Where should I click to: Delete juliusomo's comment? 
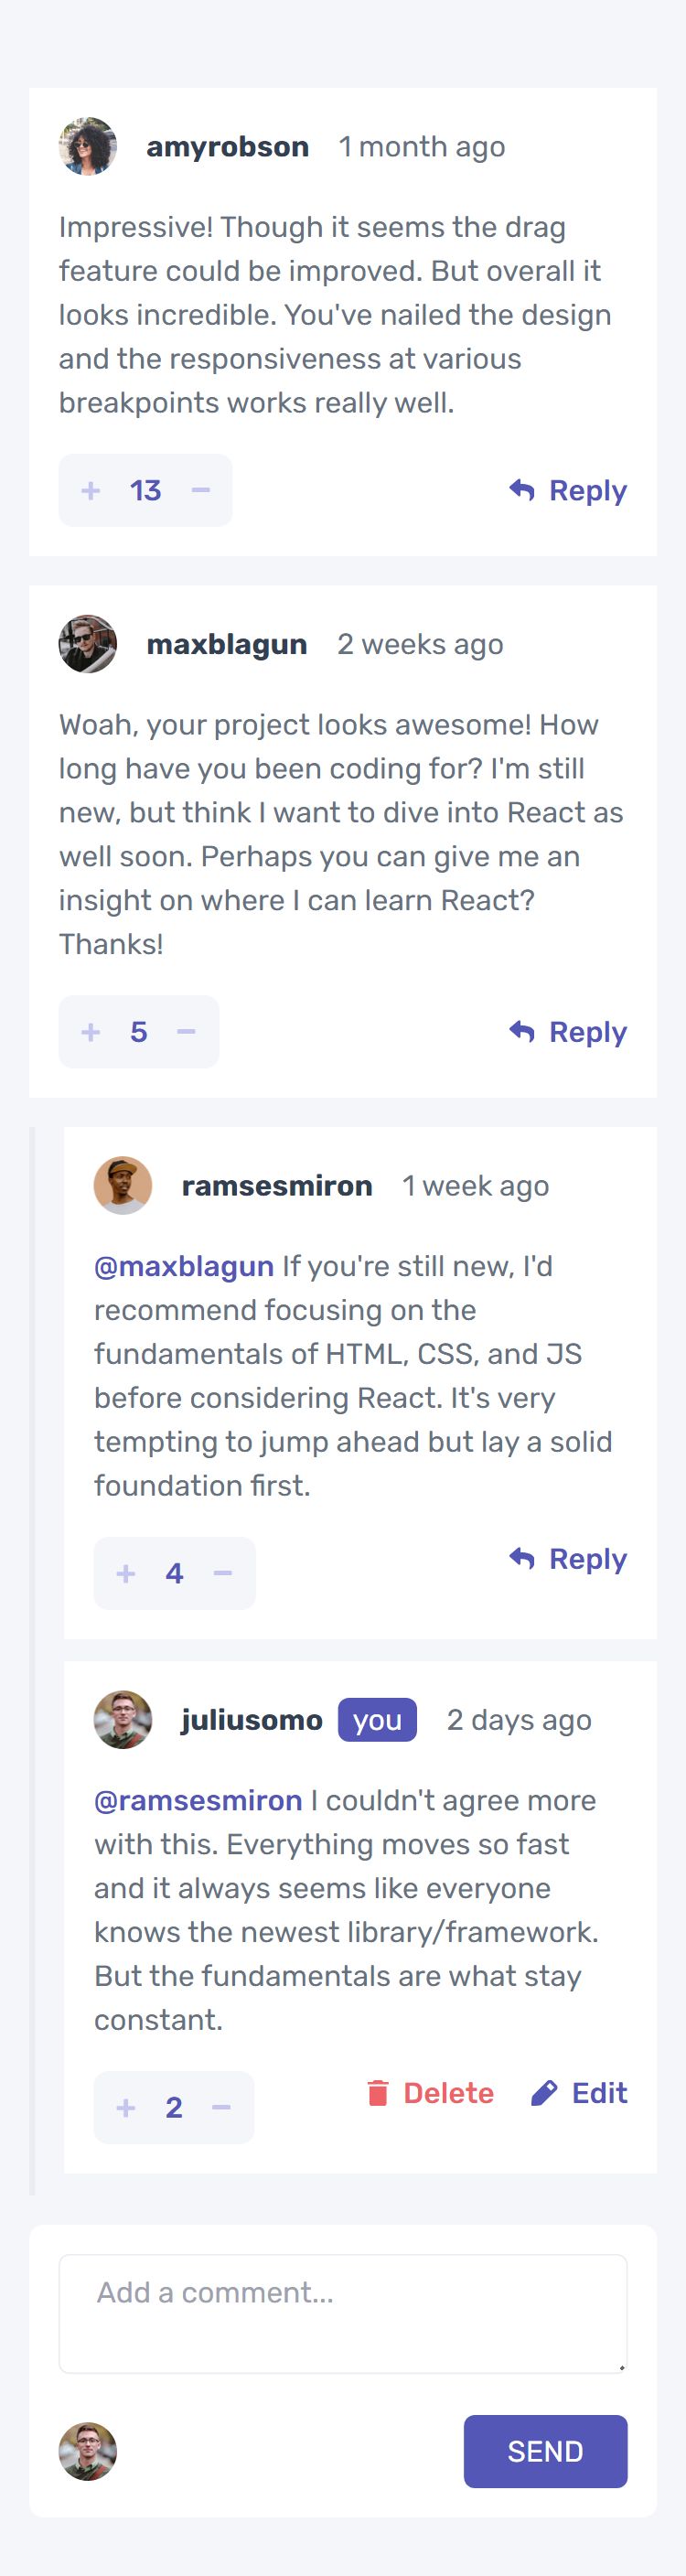[430, 2092]
